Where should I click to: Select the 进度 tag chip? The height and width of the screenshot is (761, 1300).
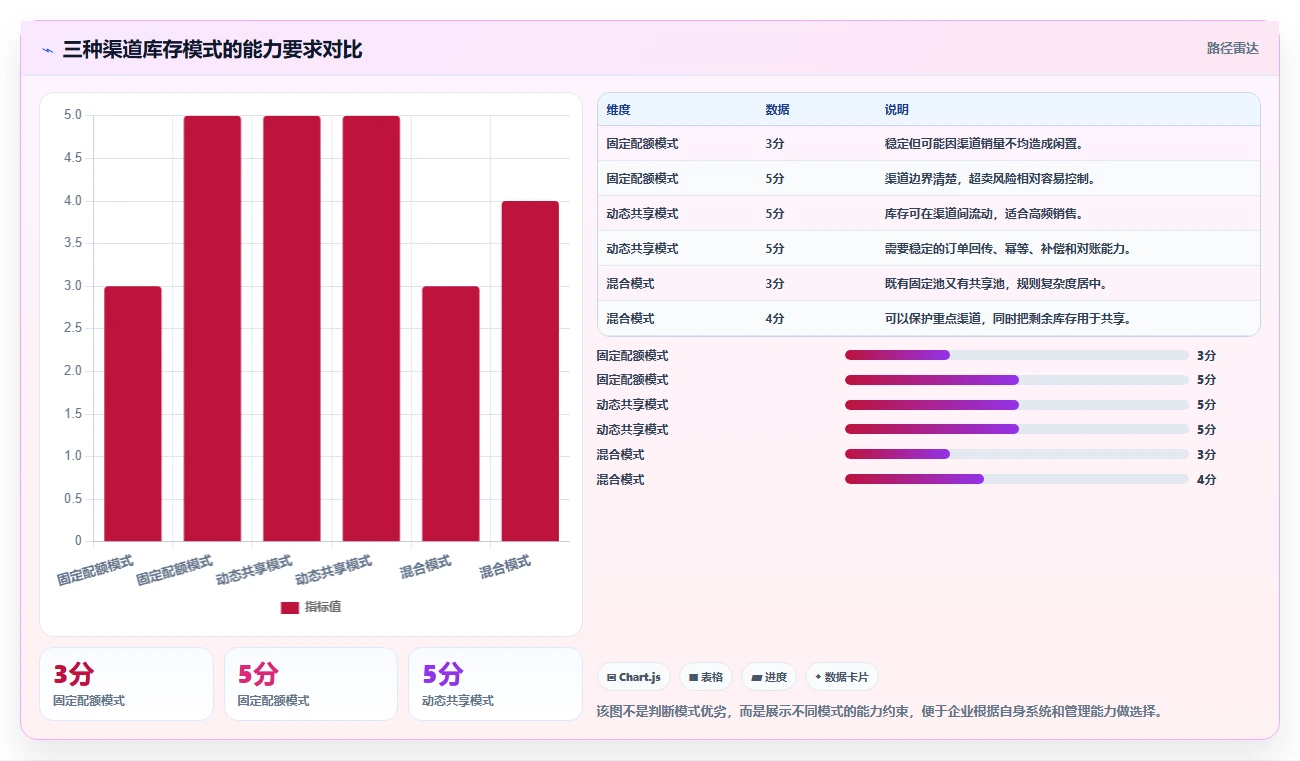point(769,677)
